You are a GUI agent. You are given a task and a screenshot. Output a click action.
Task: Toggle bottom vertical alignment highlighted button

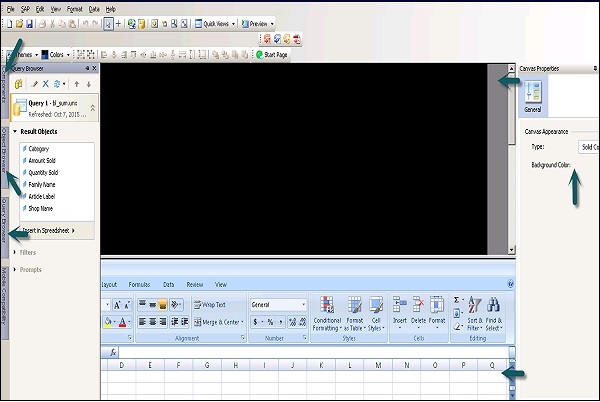pos(163,305)
